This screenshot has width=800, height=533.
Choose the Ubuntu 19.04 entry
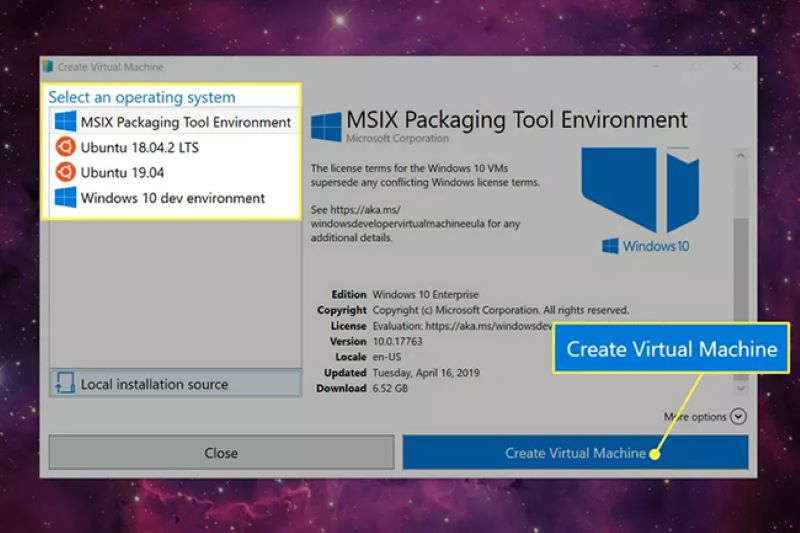(174, 172)
